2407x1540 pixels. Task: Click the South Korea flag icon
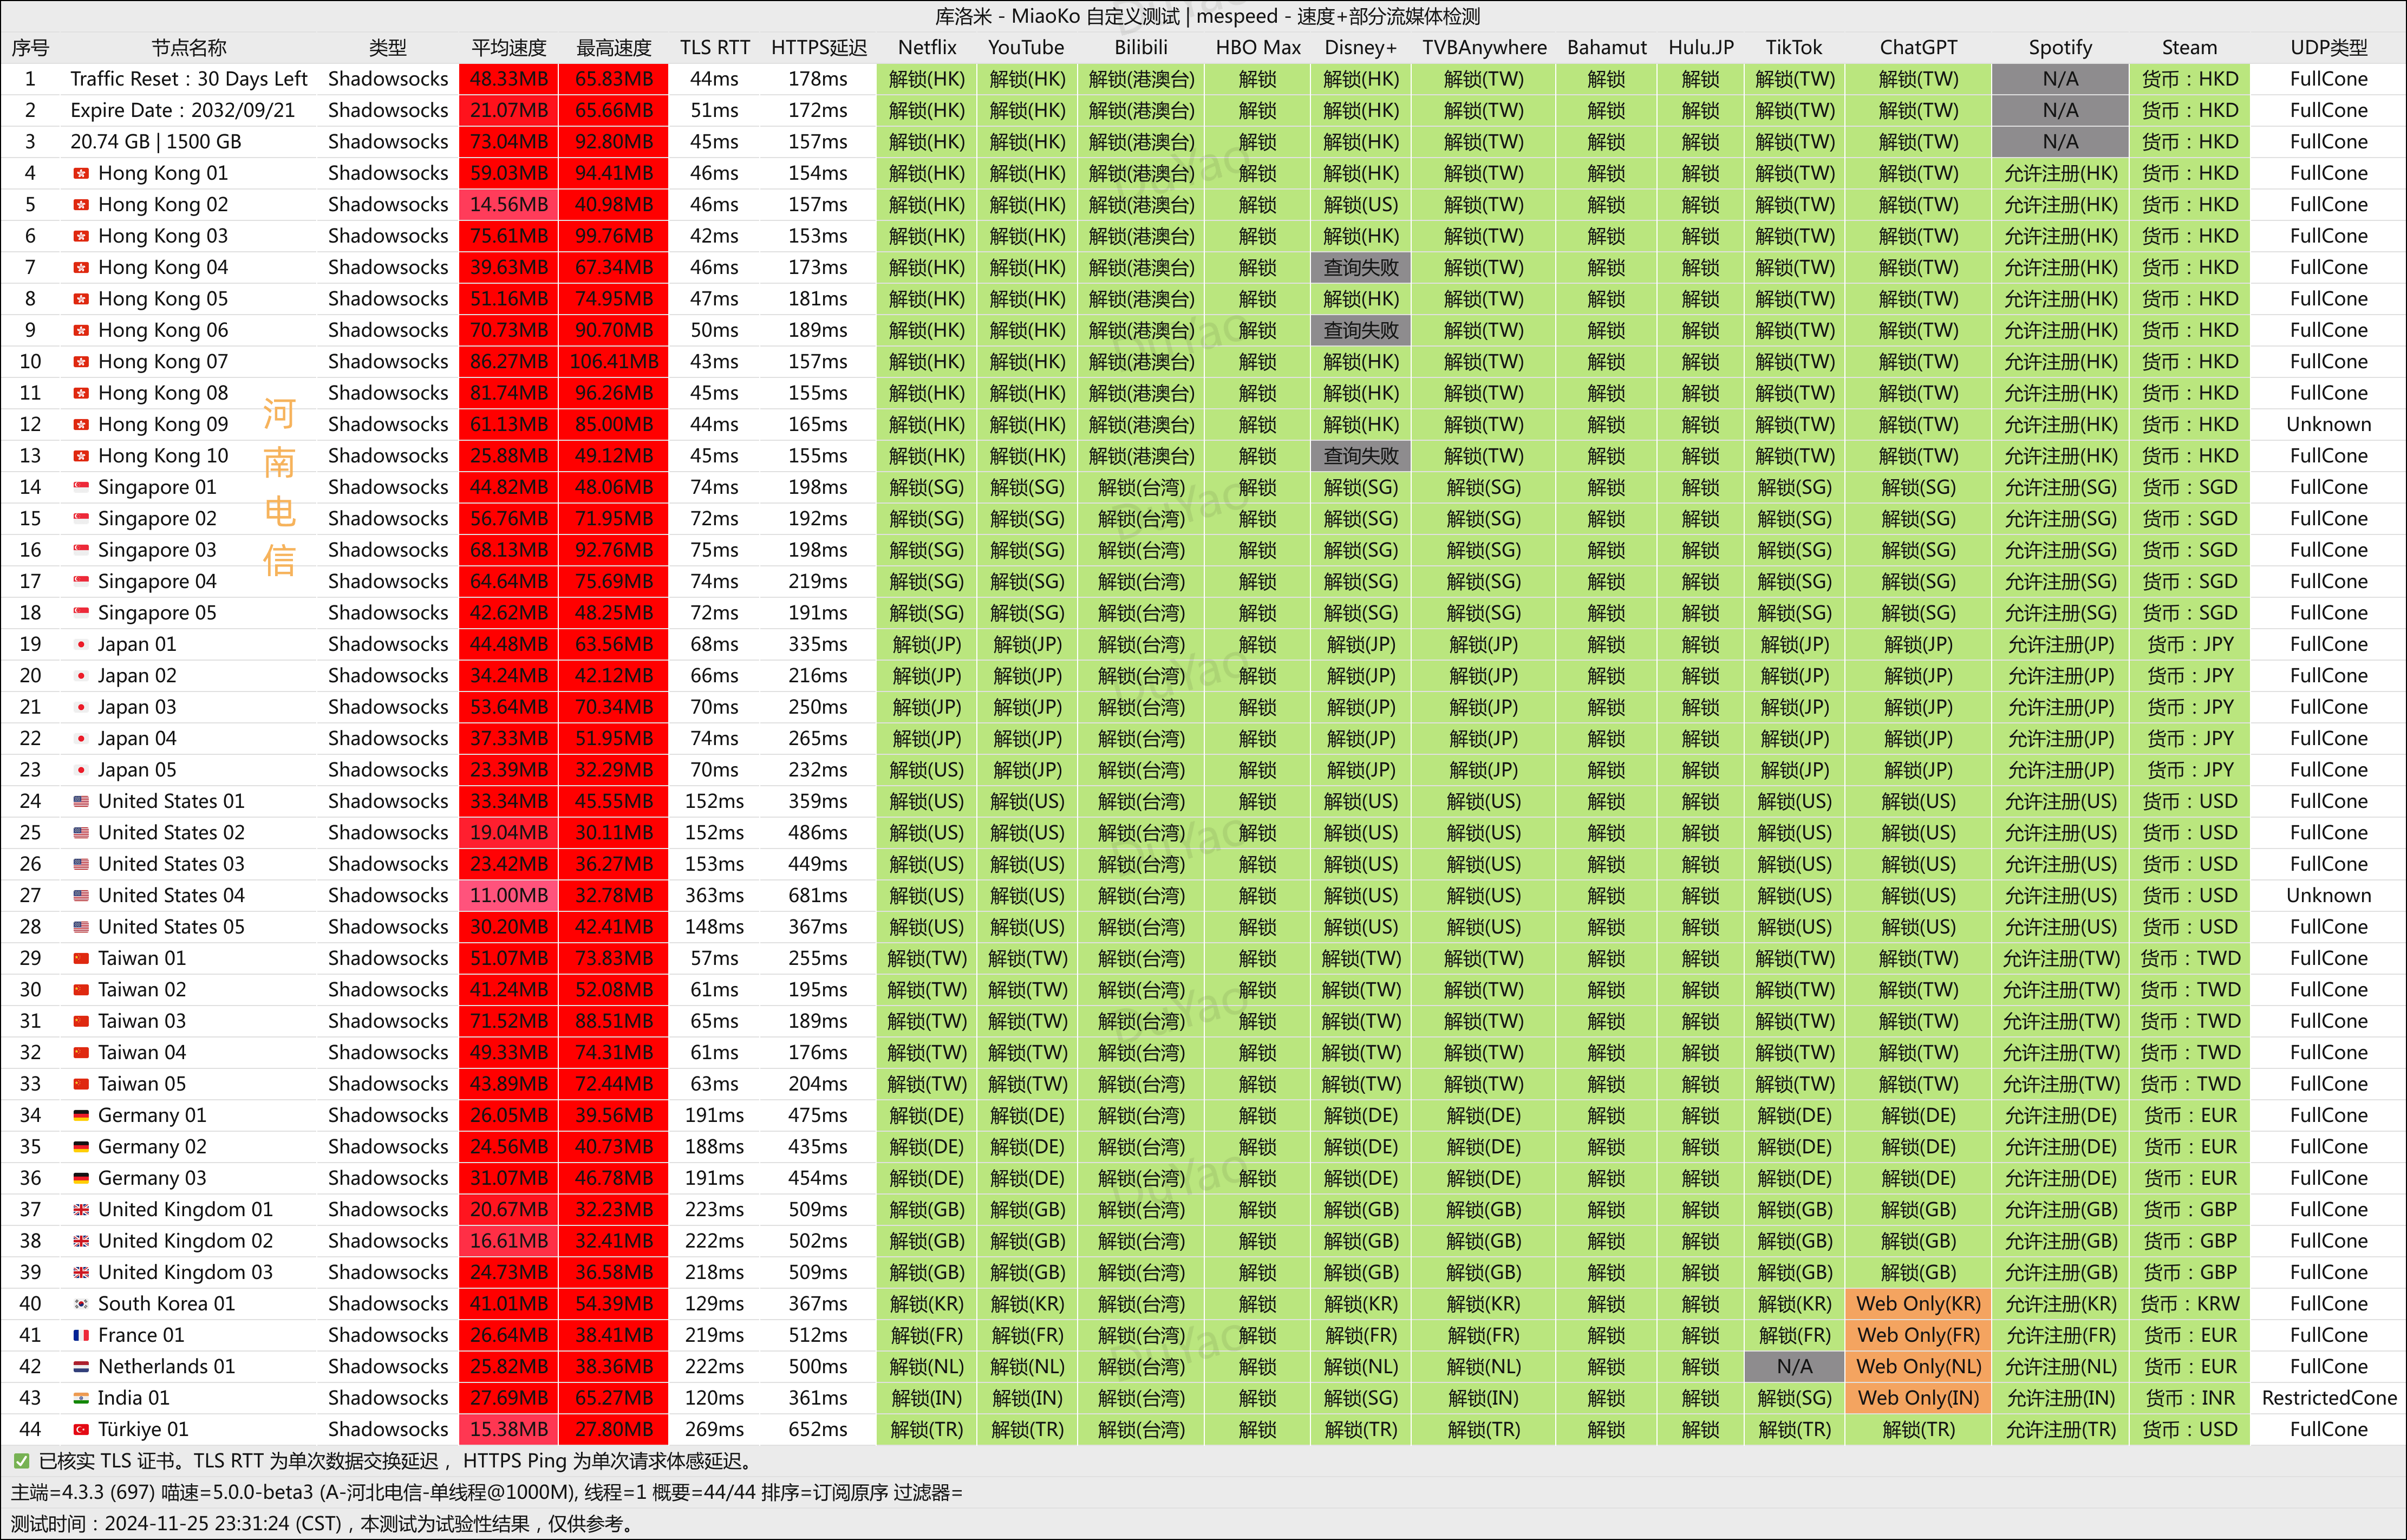81,1304
